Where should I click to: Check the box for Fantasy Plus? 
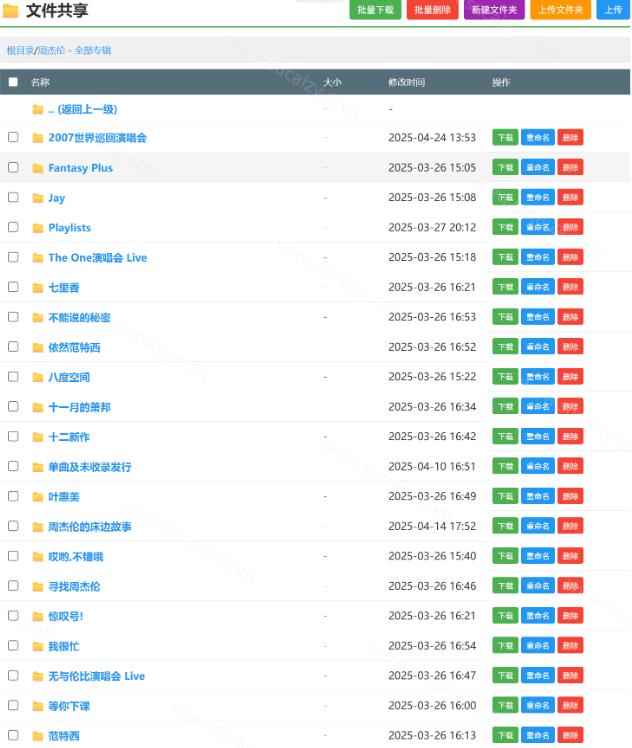13,167
